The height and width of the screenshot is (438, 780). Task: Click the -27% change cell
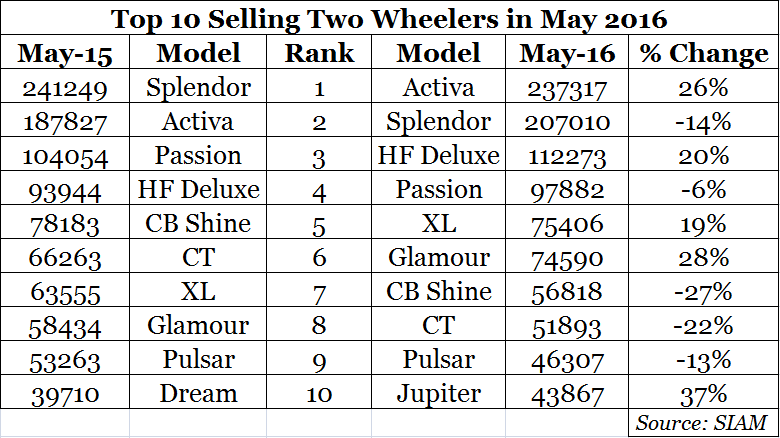[704, 291]
